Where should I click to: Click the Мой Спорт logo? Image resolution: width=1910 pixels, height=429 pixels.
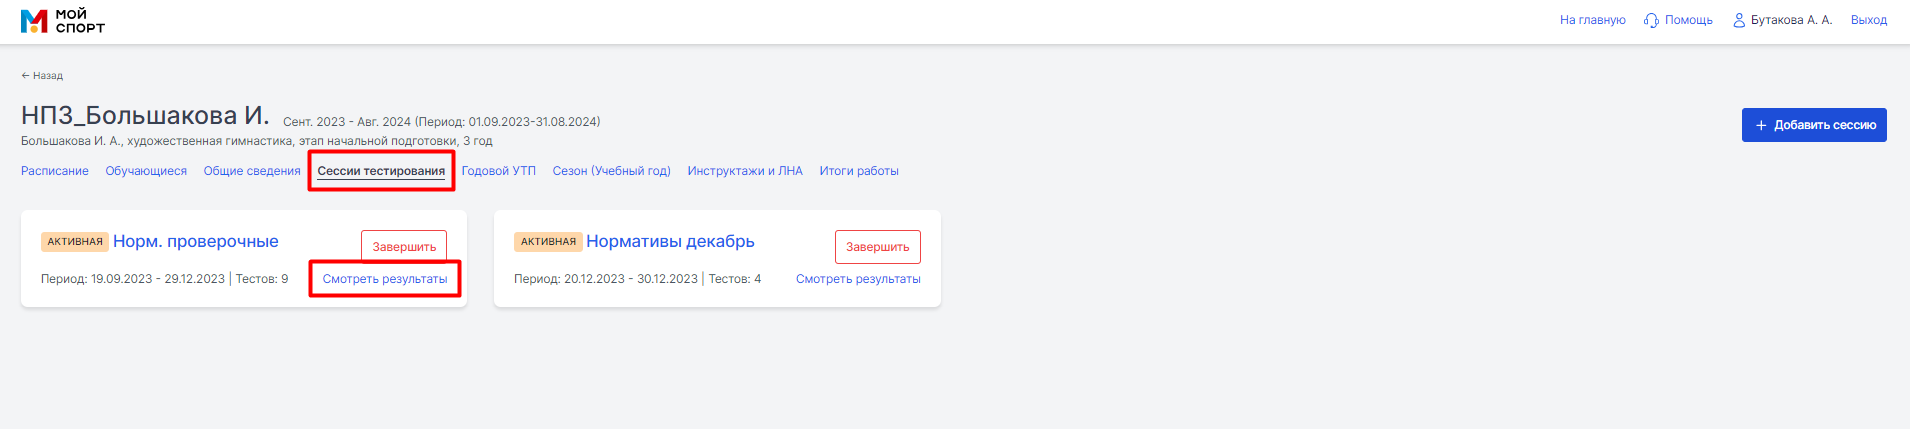(x=62, y=20)
